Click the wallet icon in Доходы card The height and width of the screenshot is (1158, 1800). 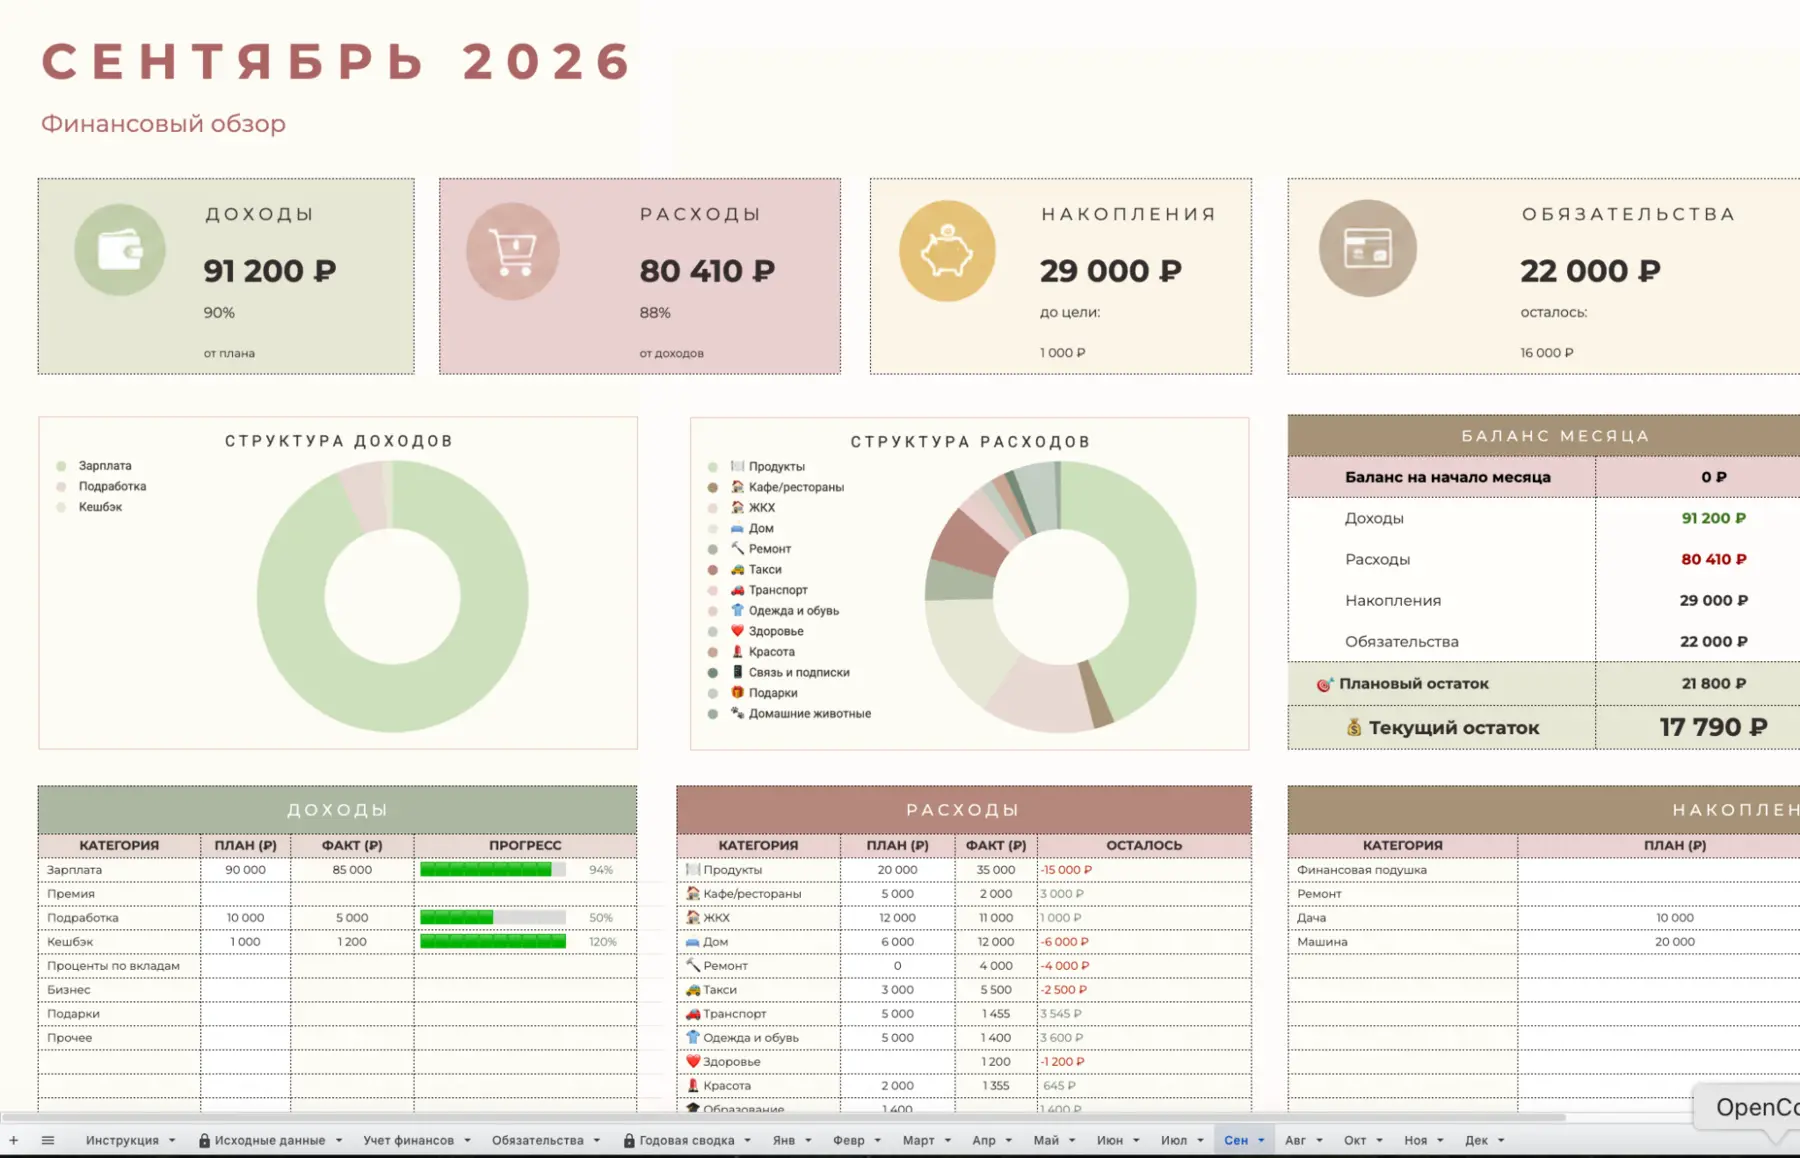[120, 250]
